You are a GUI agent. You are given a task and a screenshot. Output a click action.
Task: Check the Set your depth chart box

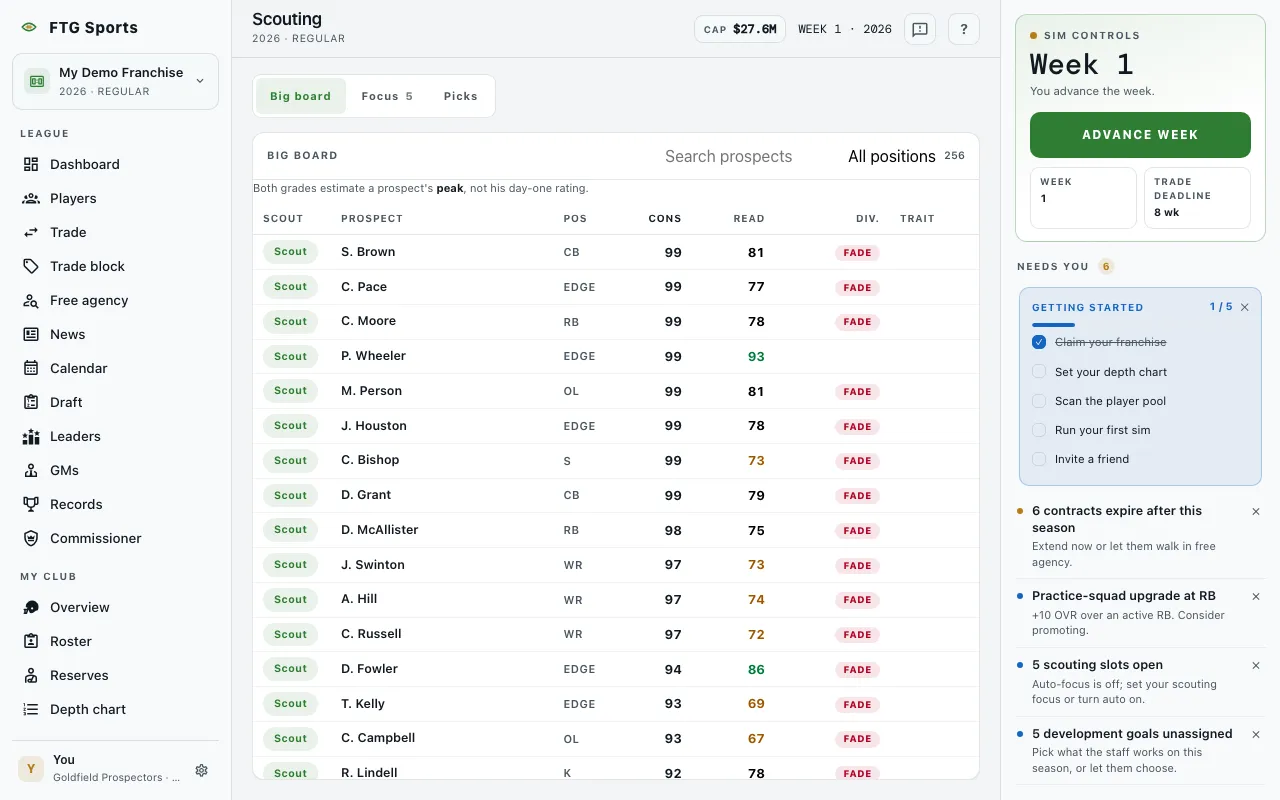pos(1039,371)
